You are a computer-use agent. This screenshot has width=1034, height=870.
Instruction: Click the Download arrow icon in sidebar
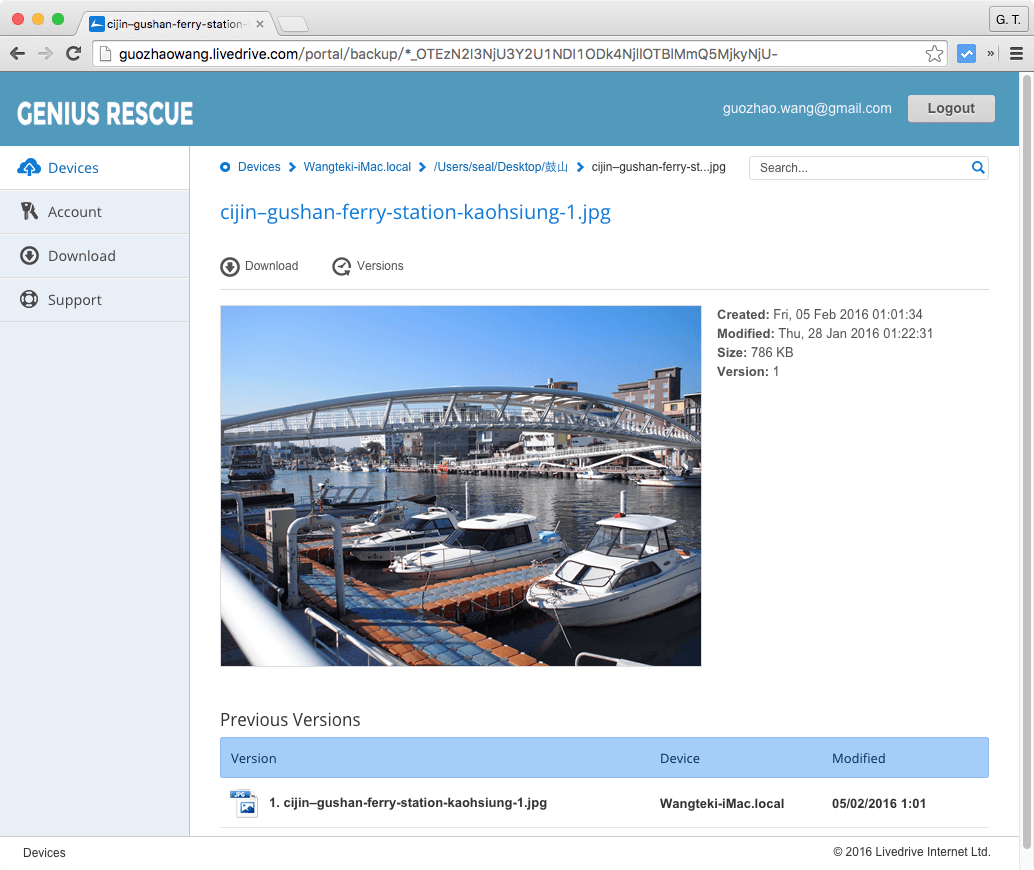[x=29, y=256]
